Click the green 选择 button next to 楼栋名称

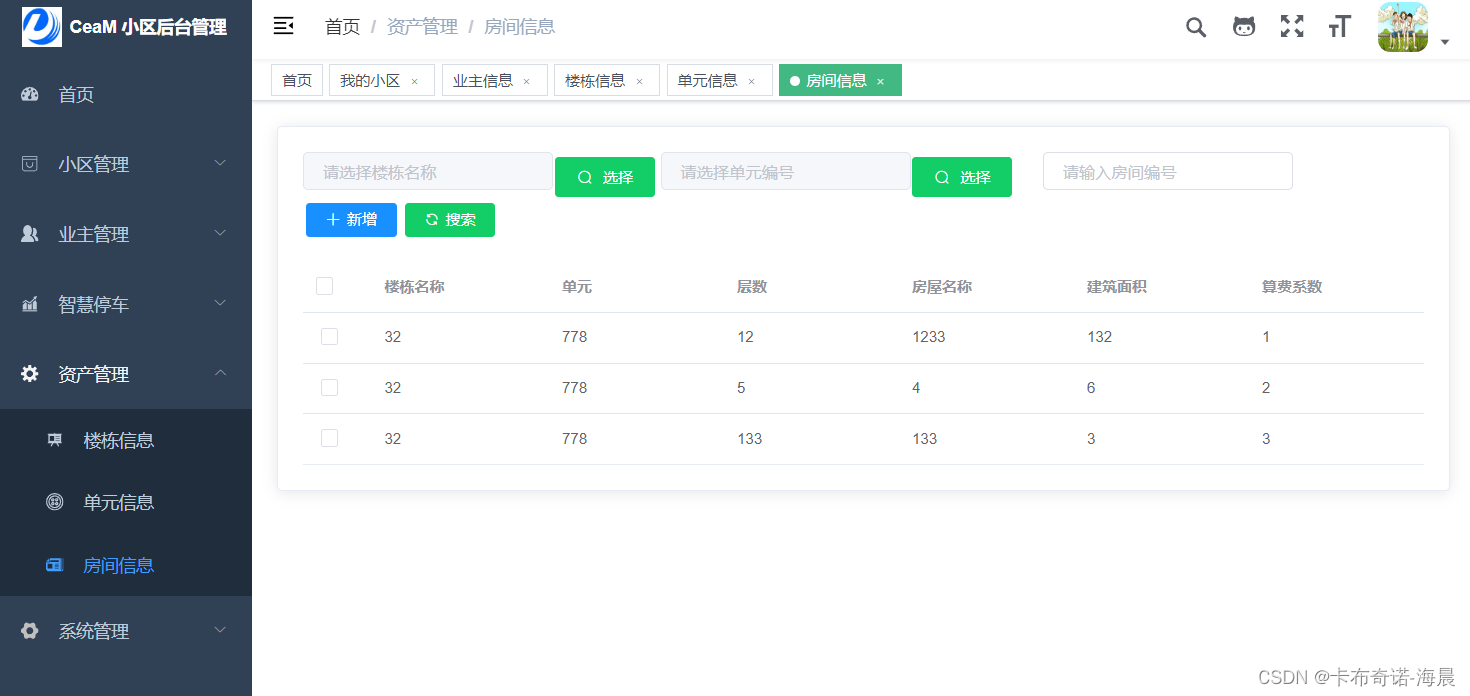(x=605, y=176)
